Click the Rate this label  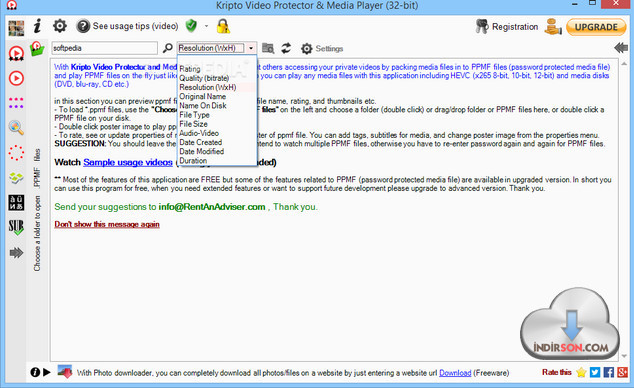[556, 372]
